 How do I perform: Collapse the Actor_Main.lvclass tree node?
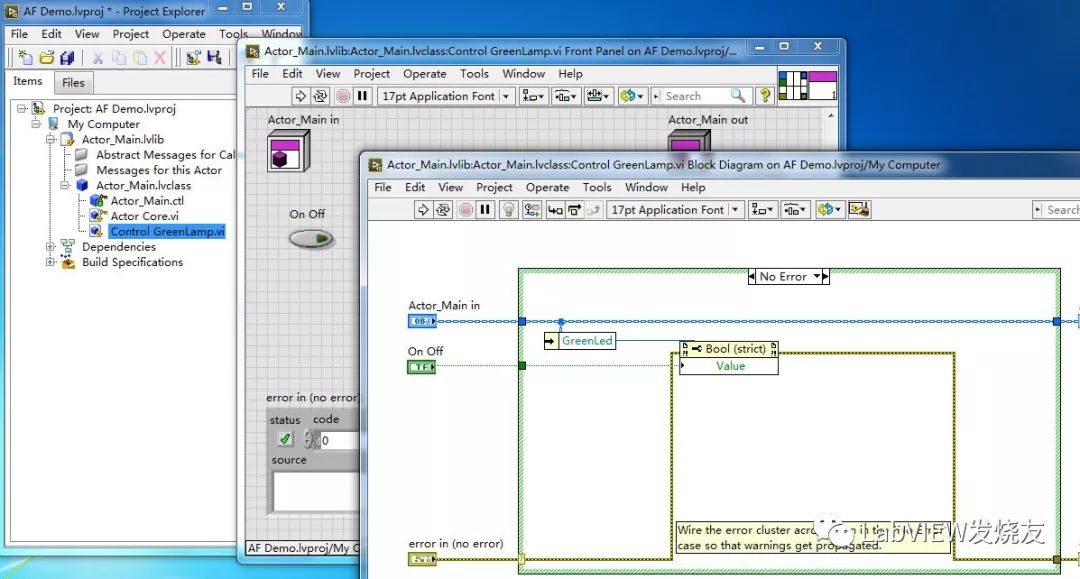point(65,185)
